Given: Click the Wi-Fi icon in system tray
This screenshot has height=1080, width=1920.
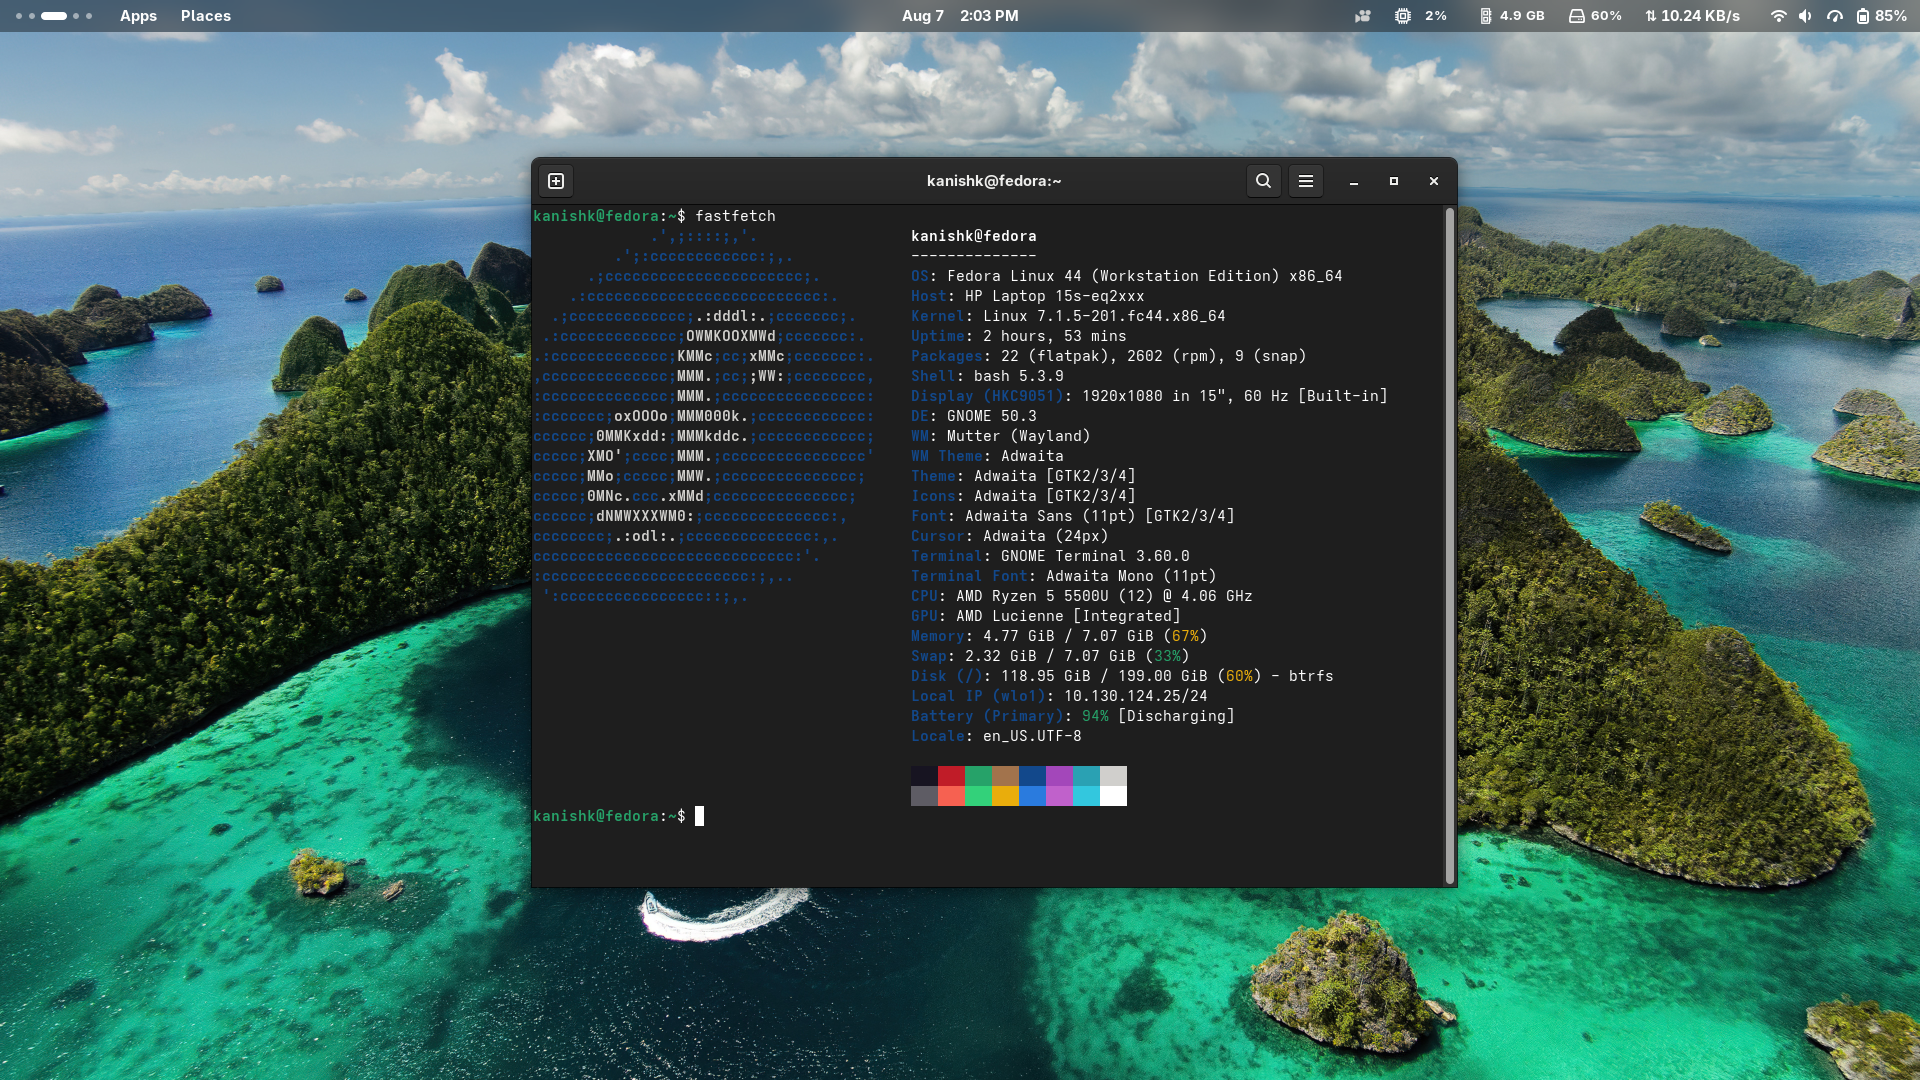Looking at the screenshot, I should pyautogui.click(x=1778, y=16).
